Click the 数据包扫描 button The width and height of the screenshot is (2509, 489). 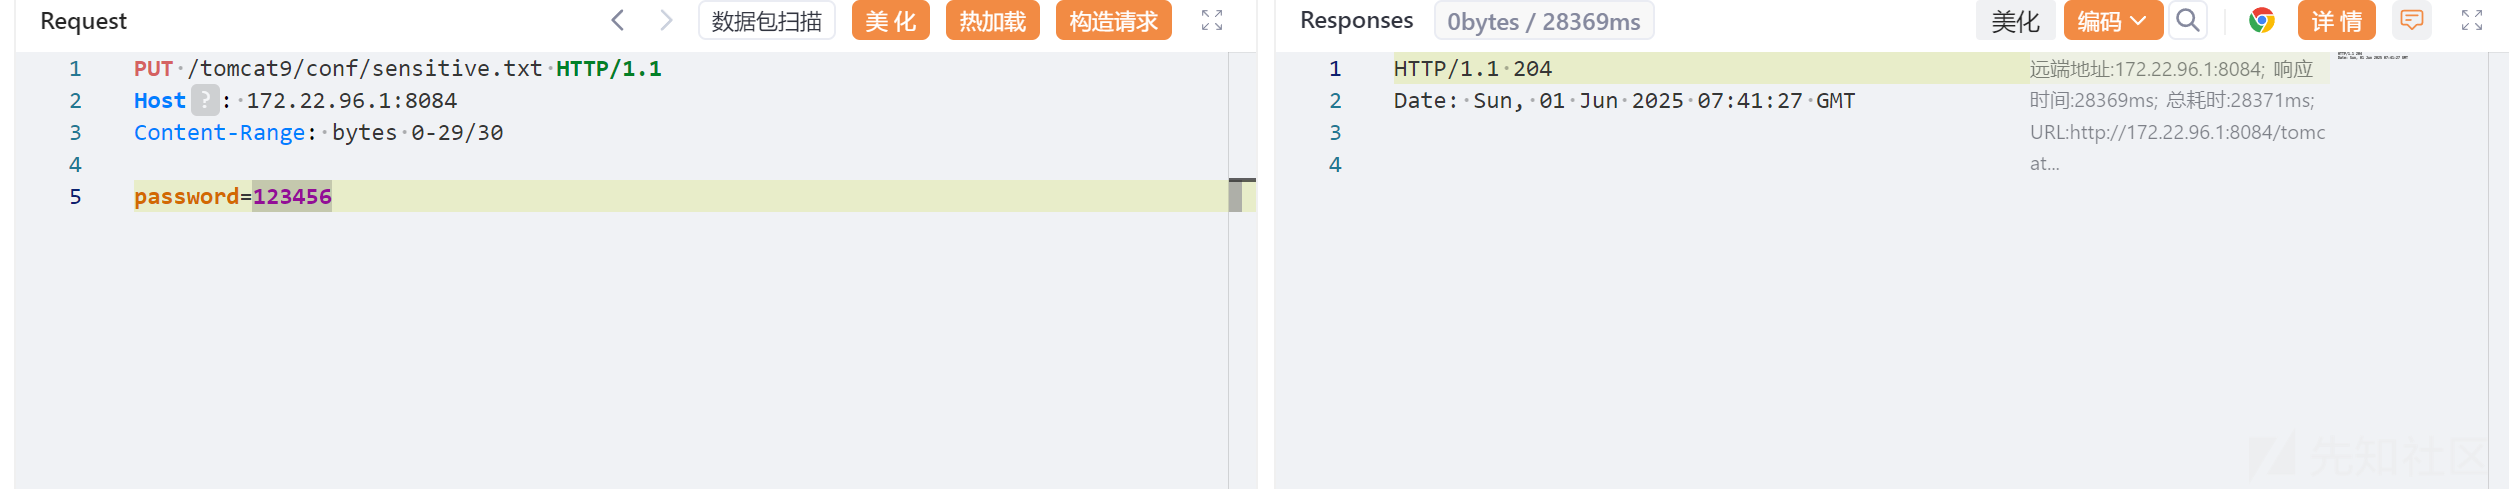pyautogui.click(x=767, y=21)
